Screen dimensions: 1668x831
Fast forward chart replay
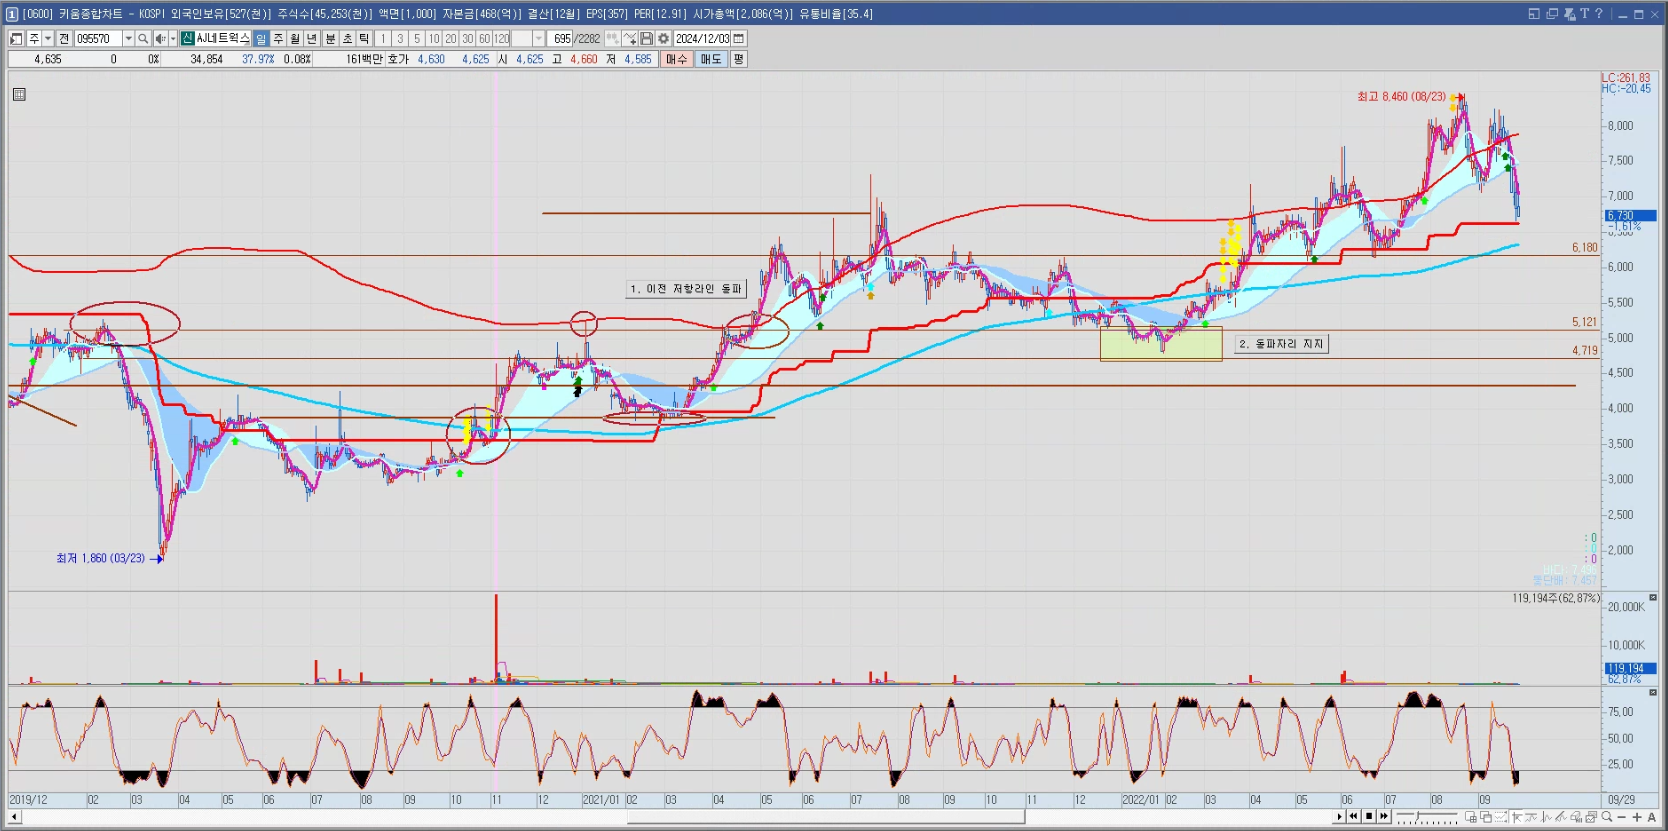(x=1384, y=817)
